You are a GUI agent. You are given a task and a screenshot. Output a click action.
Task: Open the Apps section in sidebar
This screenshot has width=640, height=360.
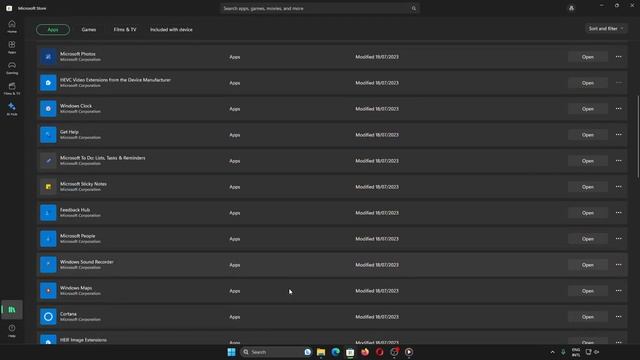click(12, 47)
